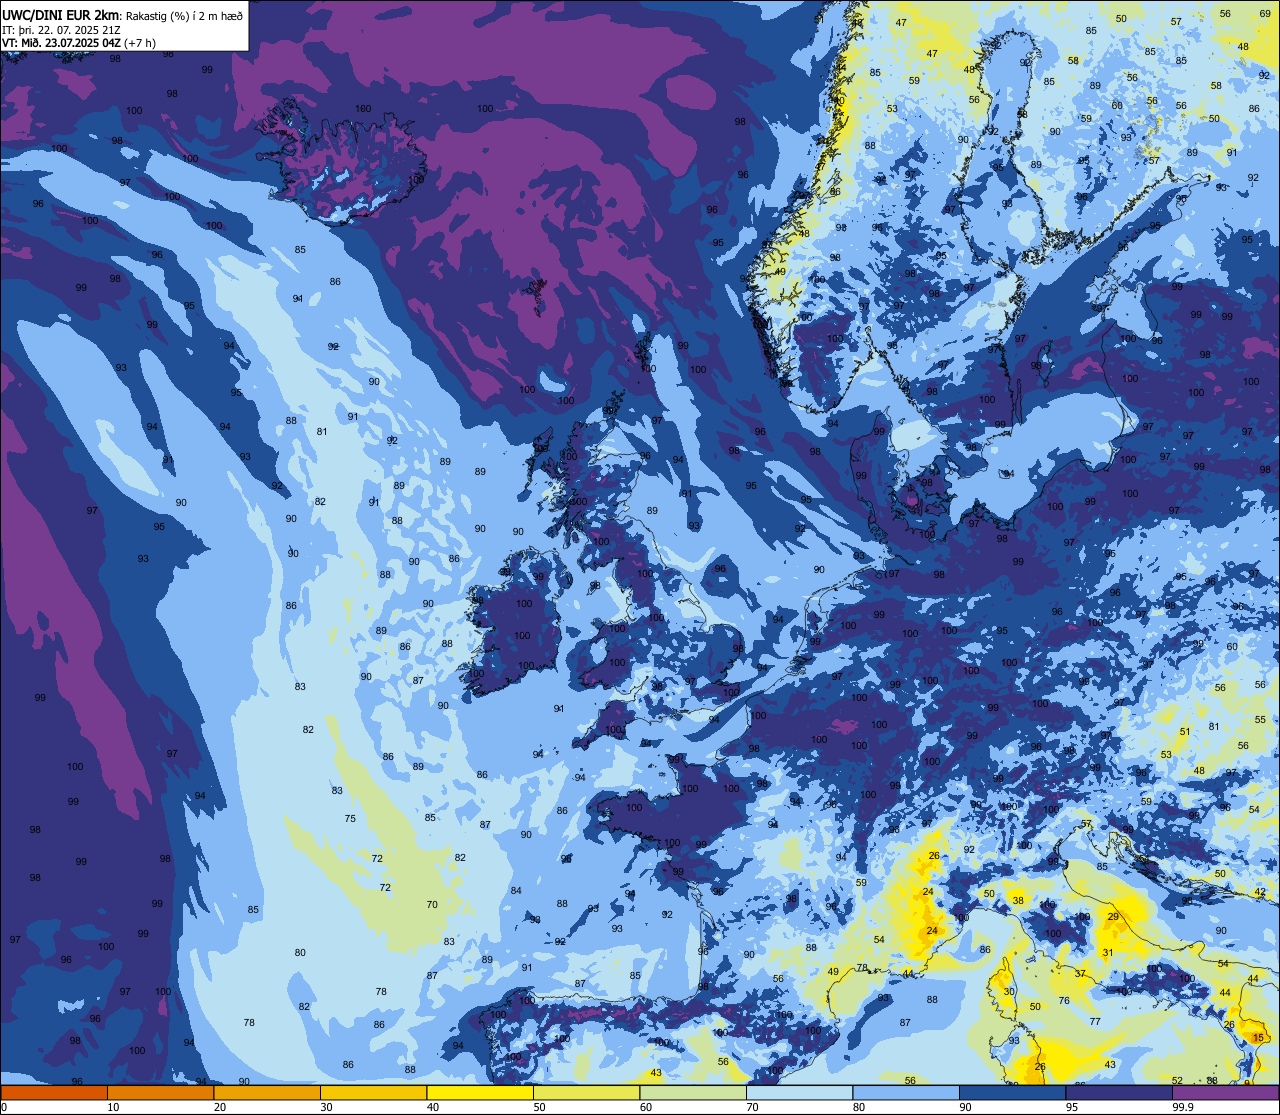The width and height of the screenshot is (1280, 1115).
Task: Click the 50–60 pale yellow legend swatch
Action: tap(586, 1093)
